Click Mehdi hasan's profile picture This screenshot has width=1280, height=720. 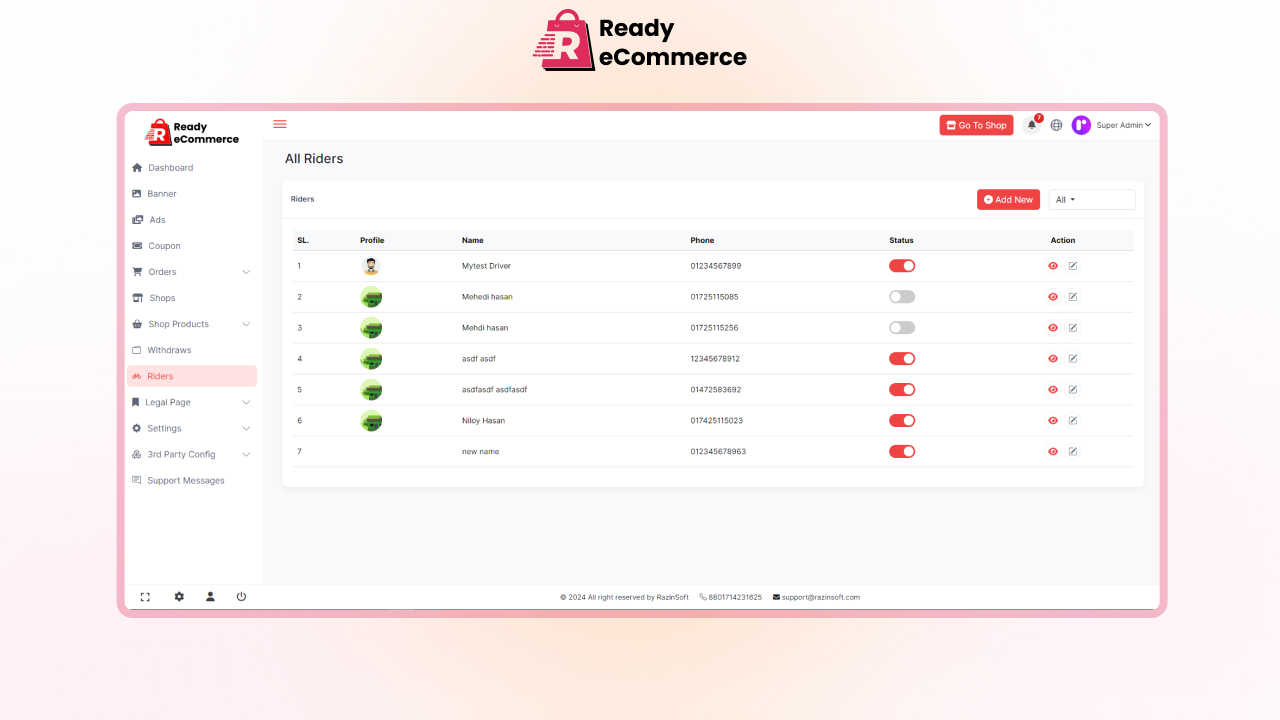[371, 327]
